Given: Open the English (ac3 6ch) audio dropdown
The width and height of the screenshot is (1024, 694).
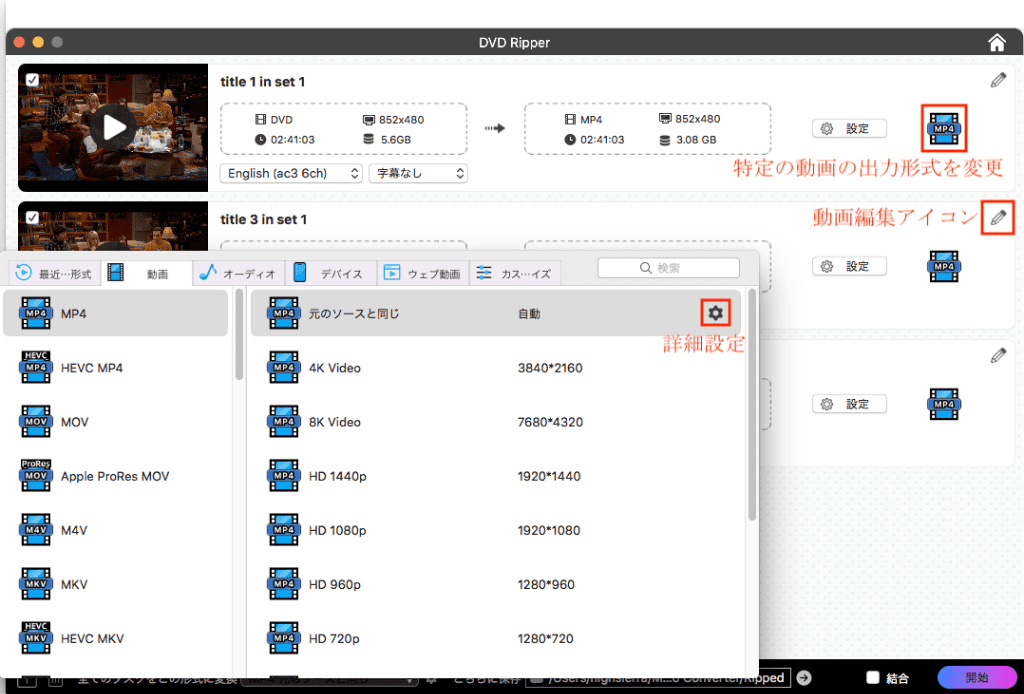Looking at the screenshot, I should click(x=291, y=173).
